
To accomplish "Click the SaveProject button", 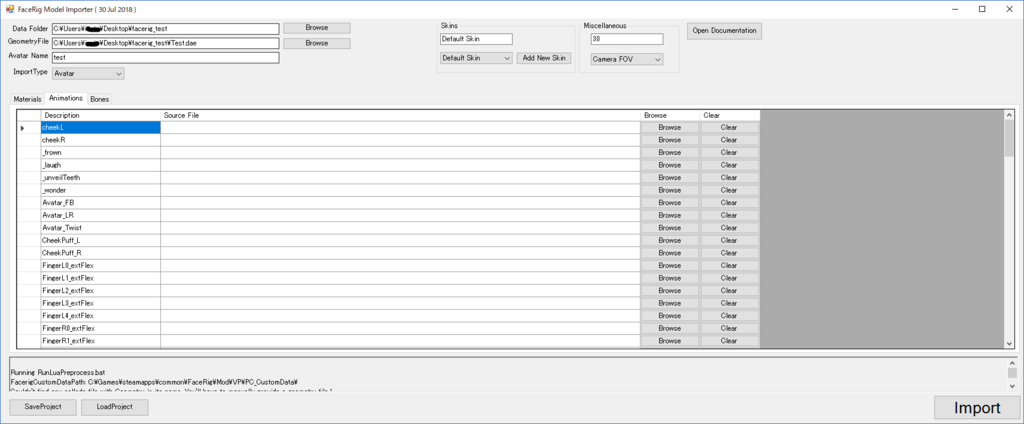I will tap(42, 407).
